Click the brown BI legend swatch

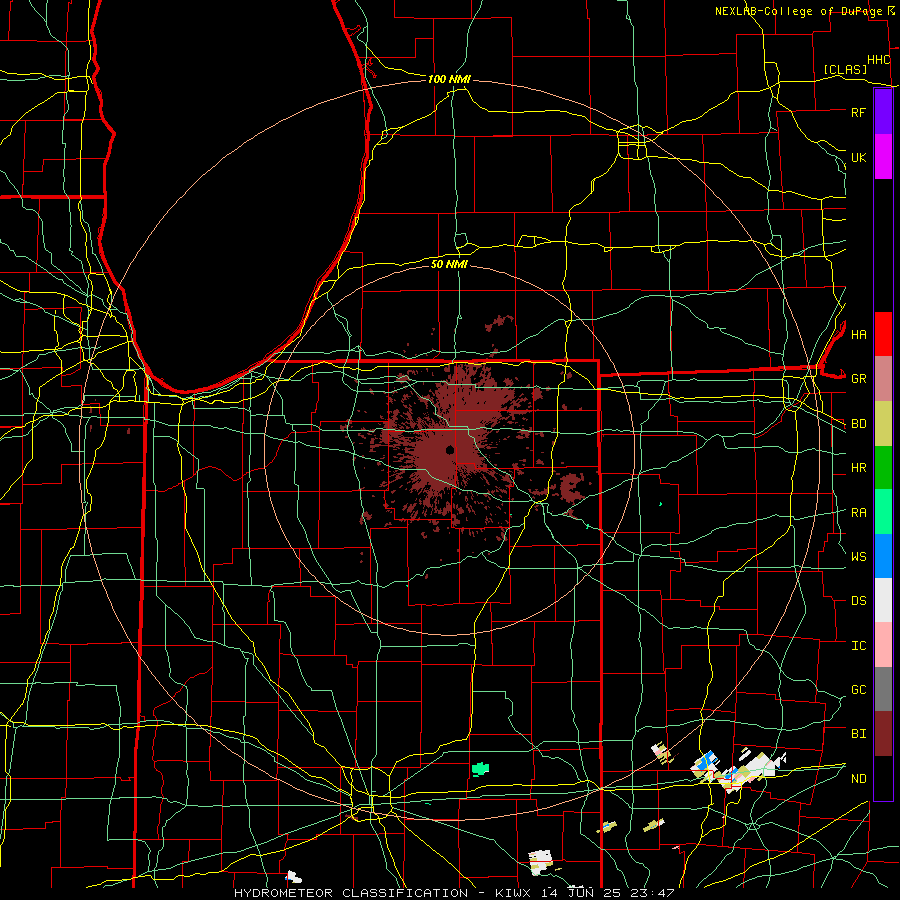pyautogui.click(x=883, y=734)
